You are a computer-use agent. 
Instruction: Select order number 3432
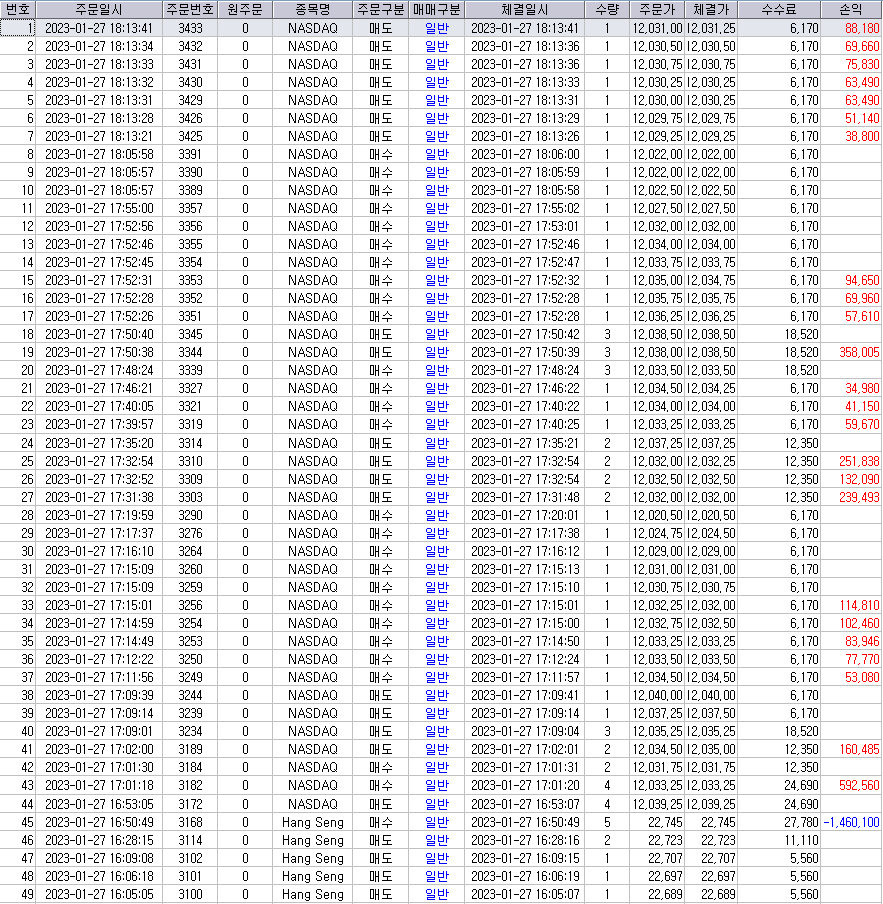[x=190, y=46]
